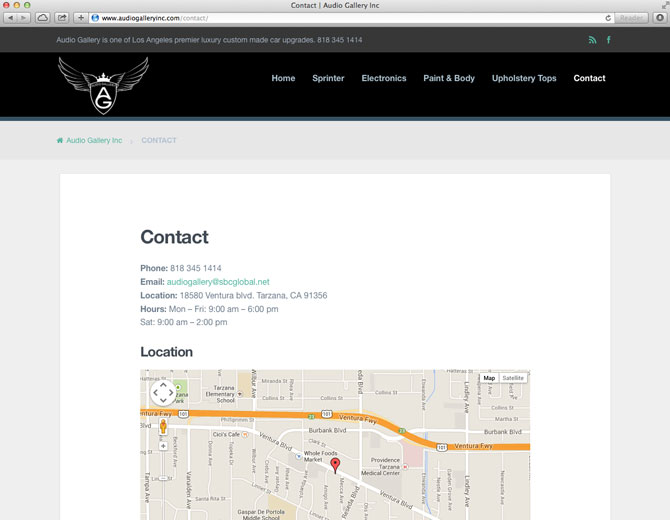
Task: Click the Audio Gallery winged logo
Action: point(103,85)
